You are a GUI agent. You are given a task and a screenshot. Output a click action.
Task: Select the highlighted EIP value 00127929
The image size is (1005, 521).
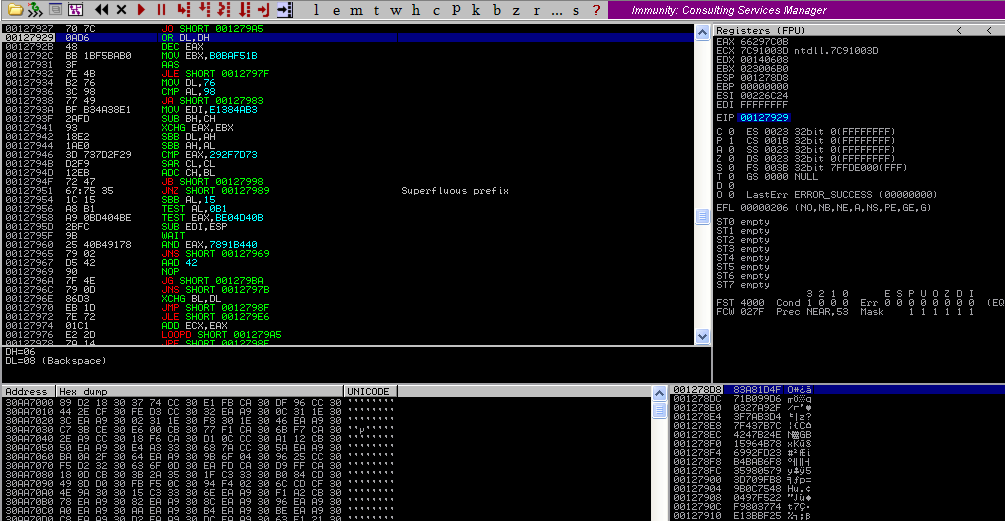769,117
